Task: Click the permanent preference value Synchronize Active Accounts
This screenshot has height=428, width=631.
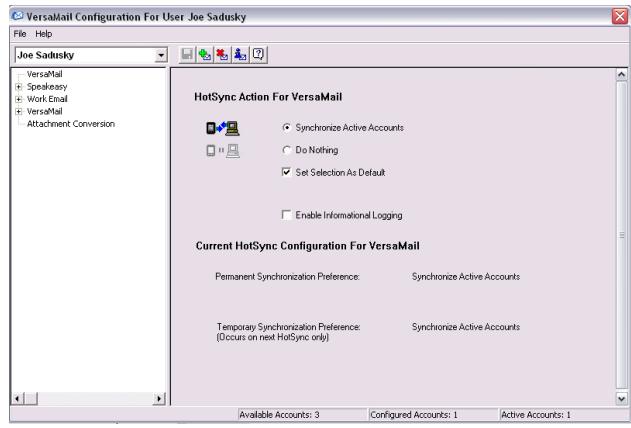Action: 466,277
